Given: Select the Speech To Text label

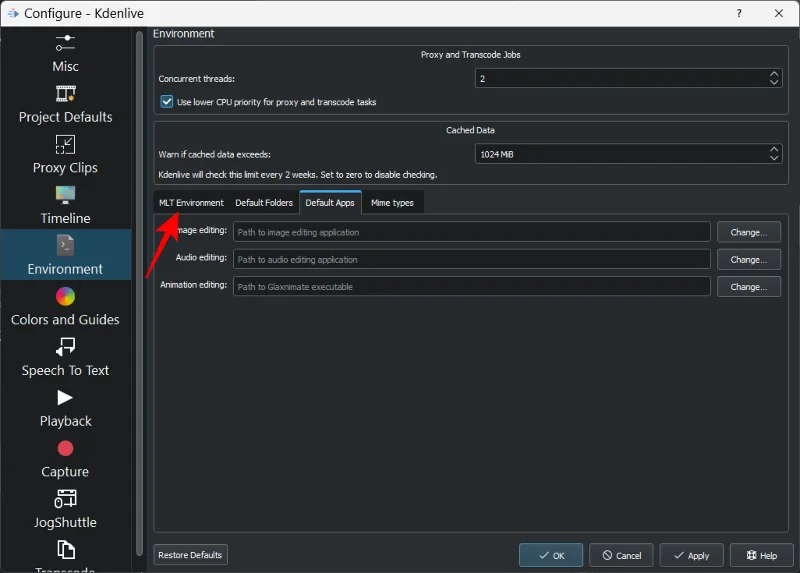Looking at the screenshot, I should point(65,370).
